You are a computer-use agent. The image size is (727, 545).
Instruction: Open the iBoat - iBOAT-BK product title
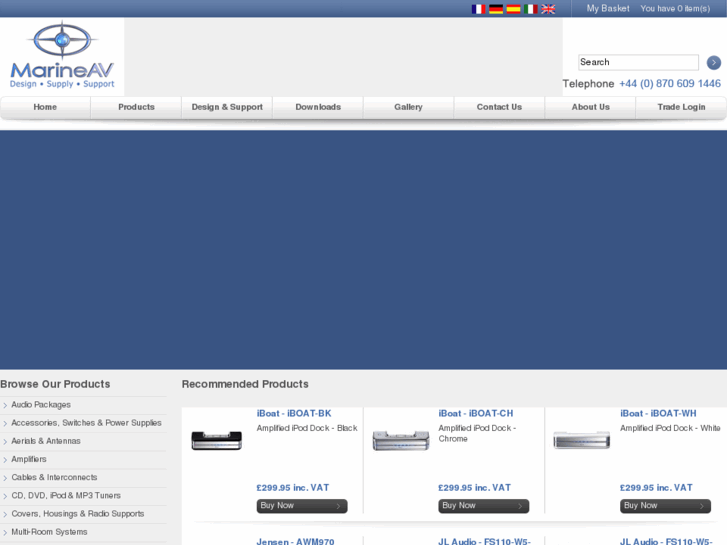[294, 413]
